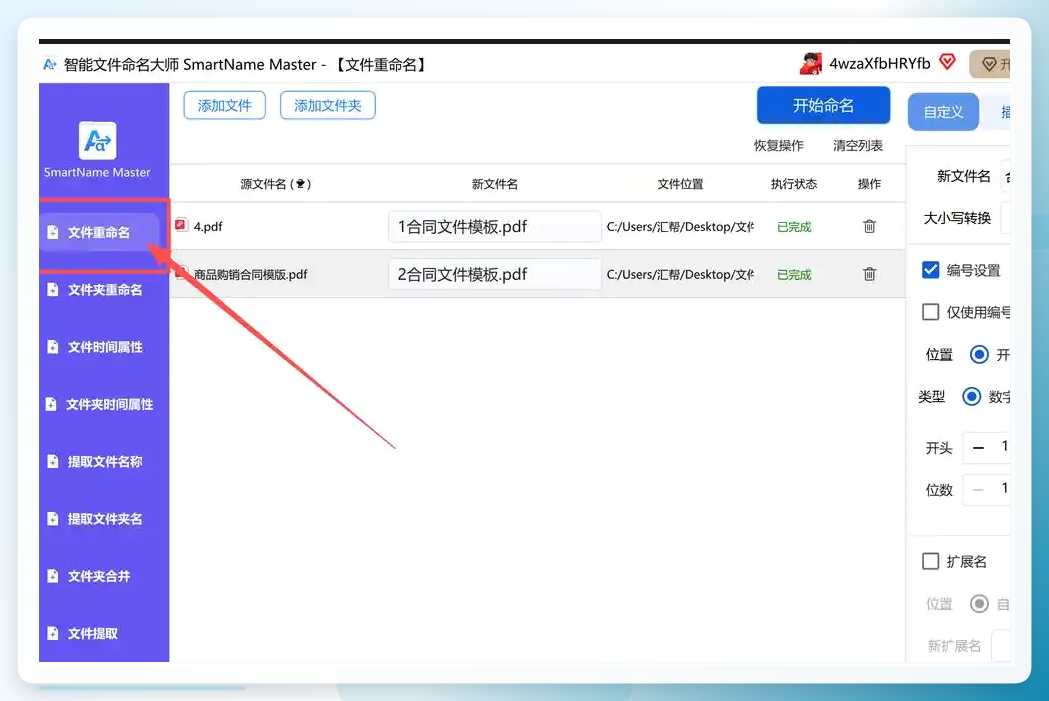Image resolution: width=1049 pixels, height=701 pixels.
Task: Click the PDF icon beside 4.pdf
Action: click(x=181, y=225)
